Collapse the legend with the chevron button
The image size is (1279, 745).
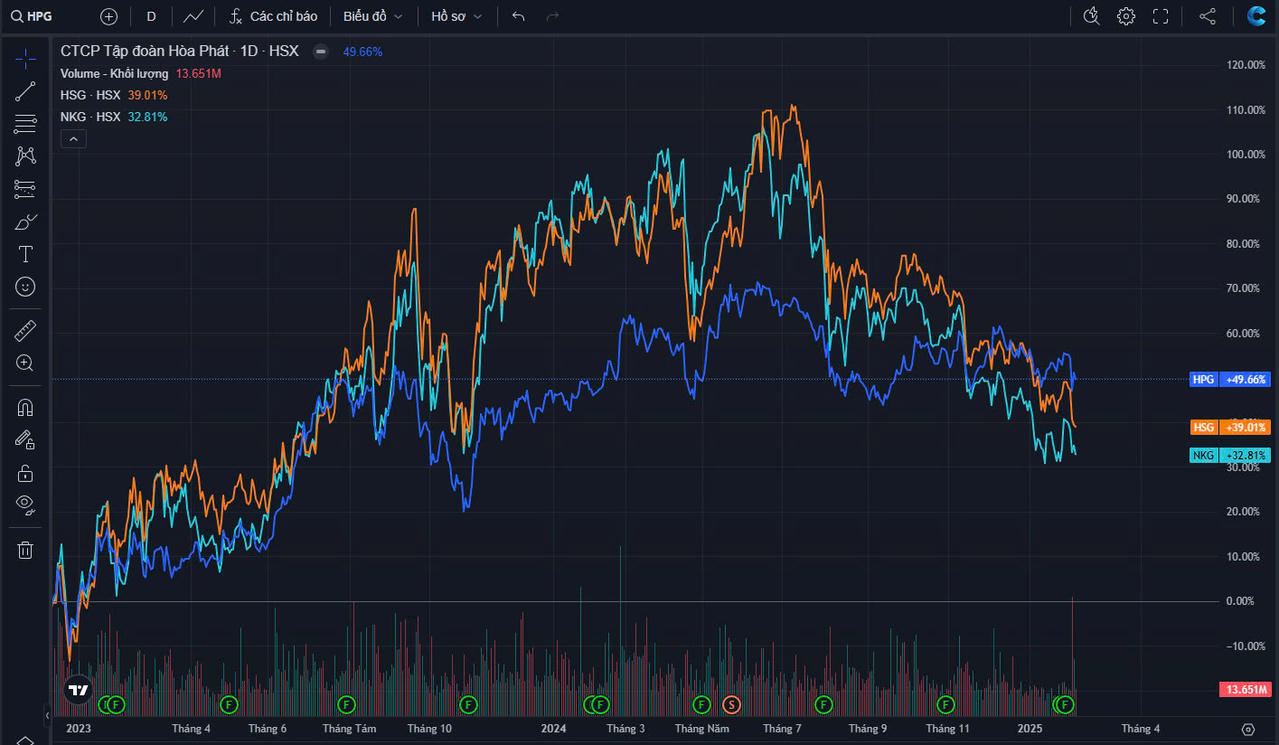click(74, 139)
